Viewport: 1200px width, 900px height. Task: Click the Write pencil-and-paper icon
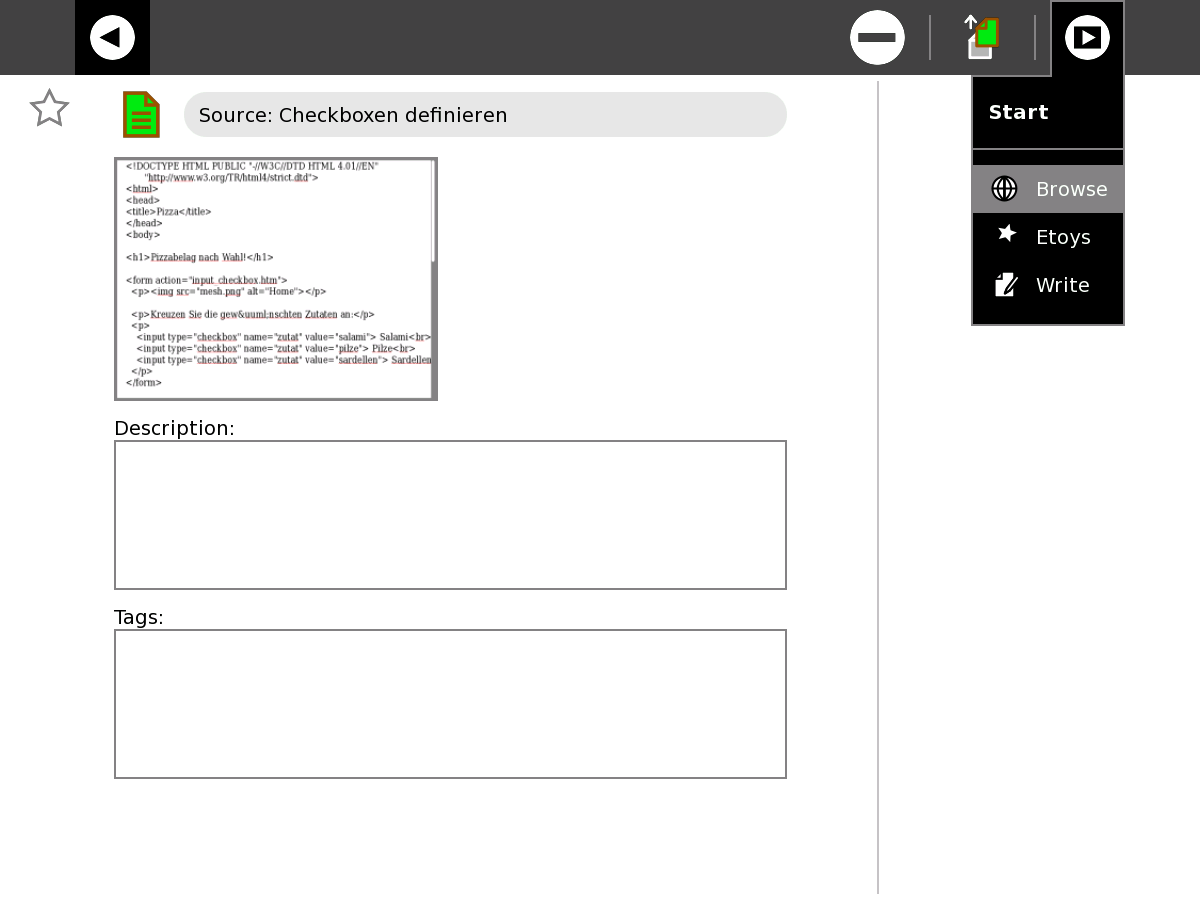1006,285
